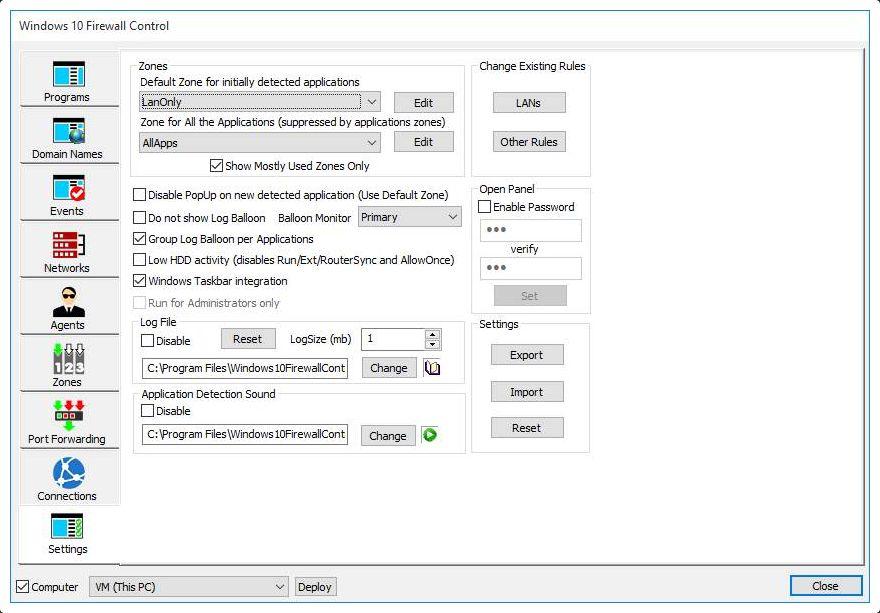Decrease LogSize with the down arrow

pyautogui.click(x=433, y=344)
